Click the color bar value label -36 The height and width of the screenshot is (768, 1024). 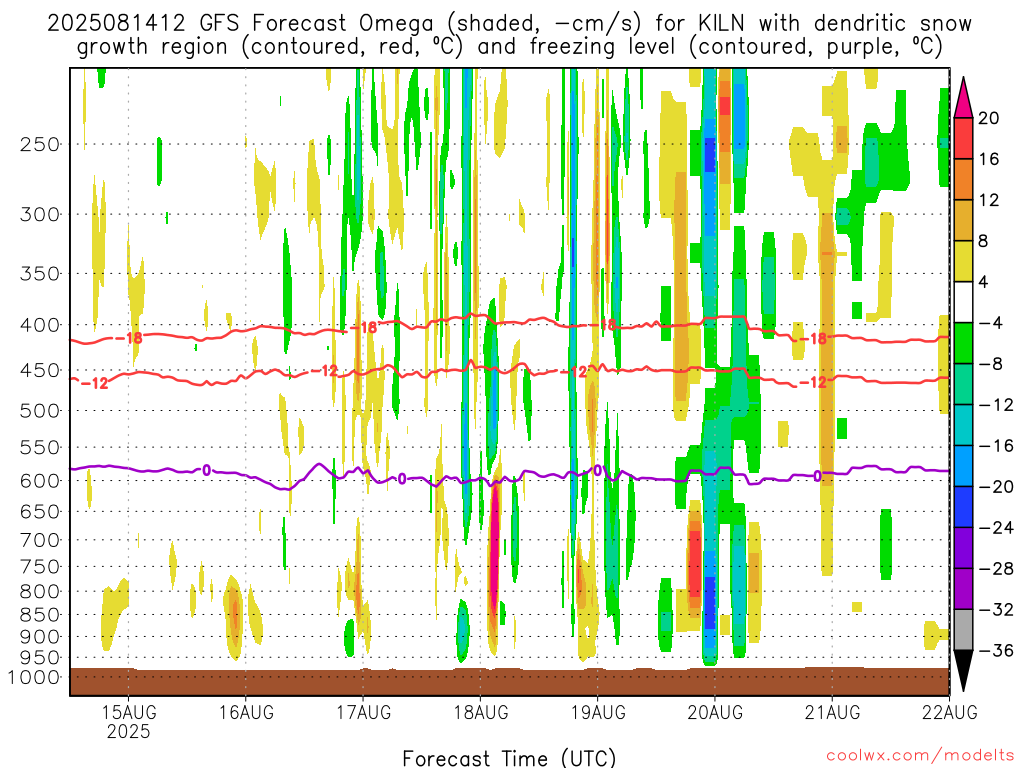(x=995, y=651)
